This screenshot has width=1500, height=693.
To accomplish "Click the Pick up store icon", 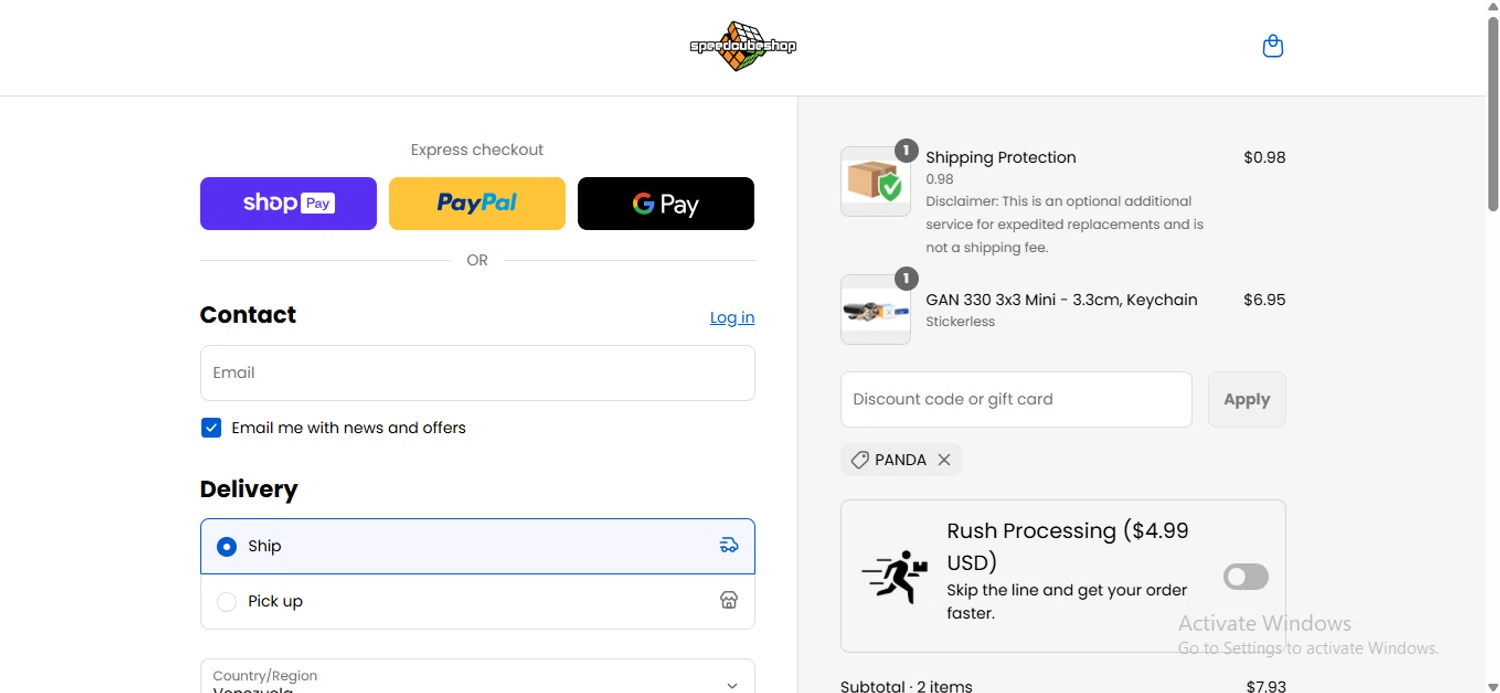I will [729, 600].
